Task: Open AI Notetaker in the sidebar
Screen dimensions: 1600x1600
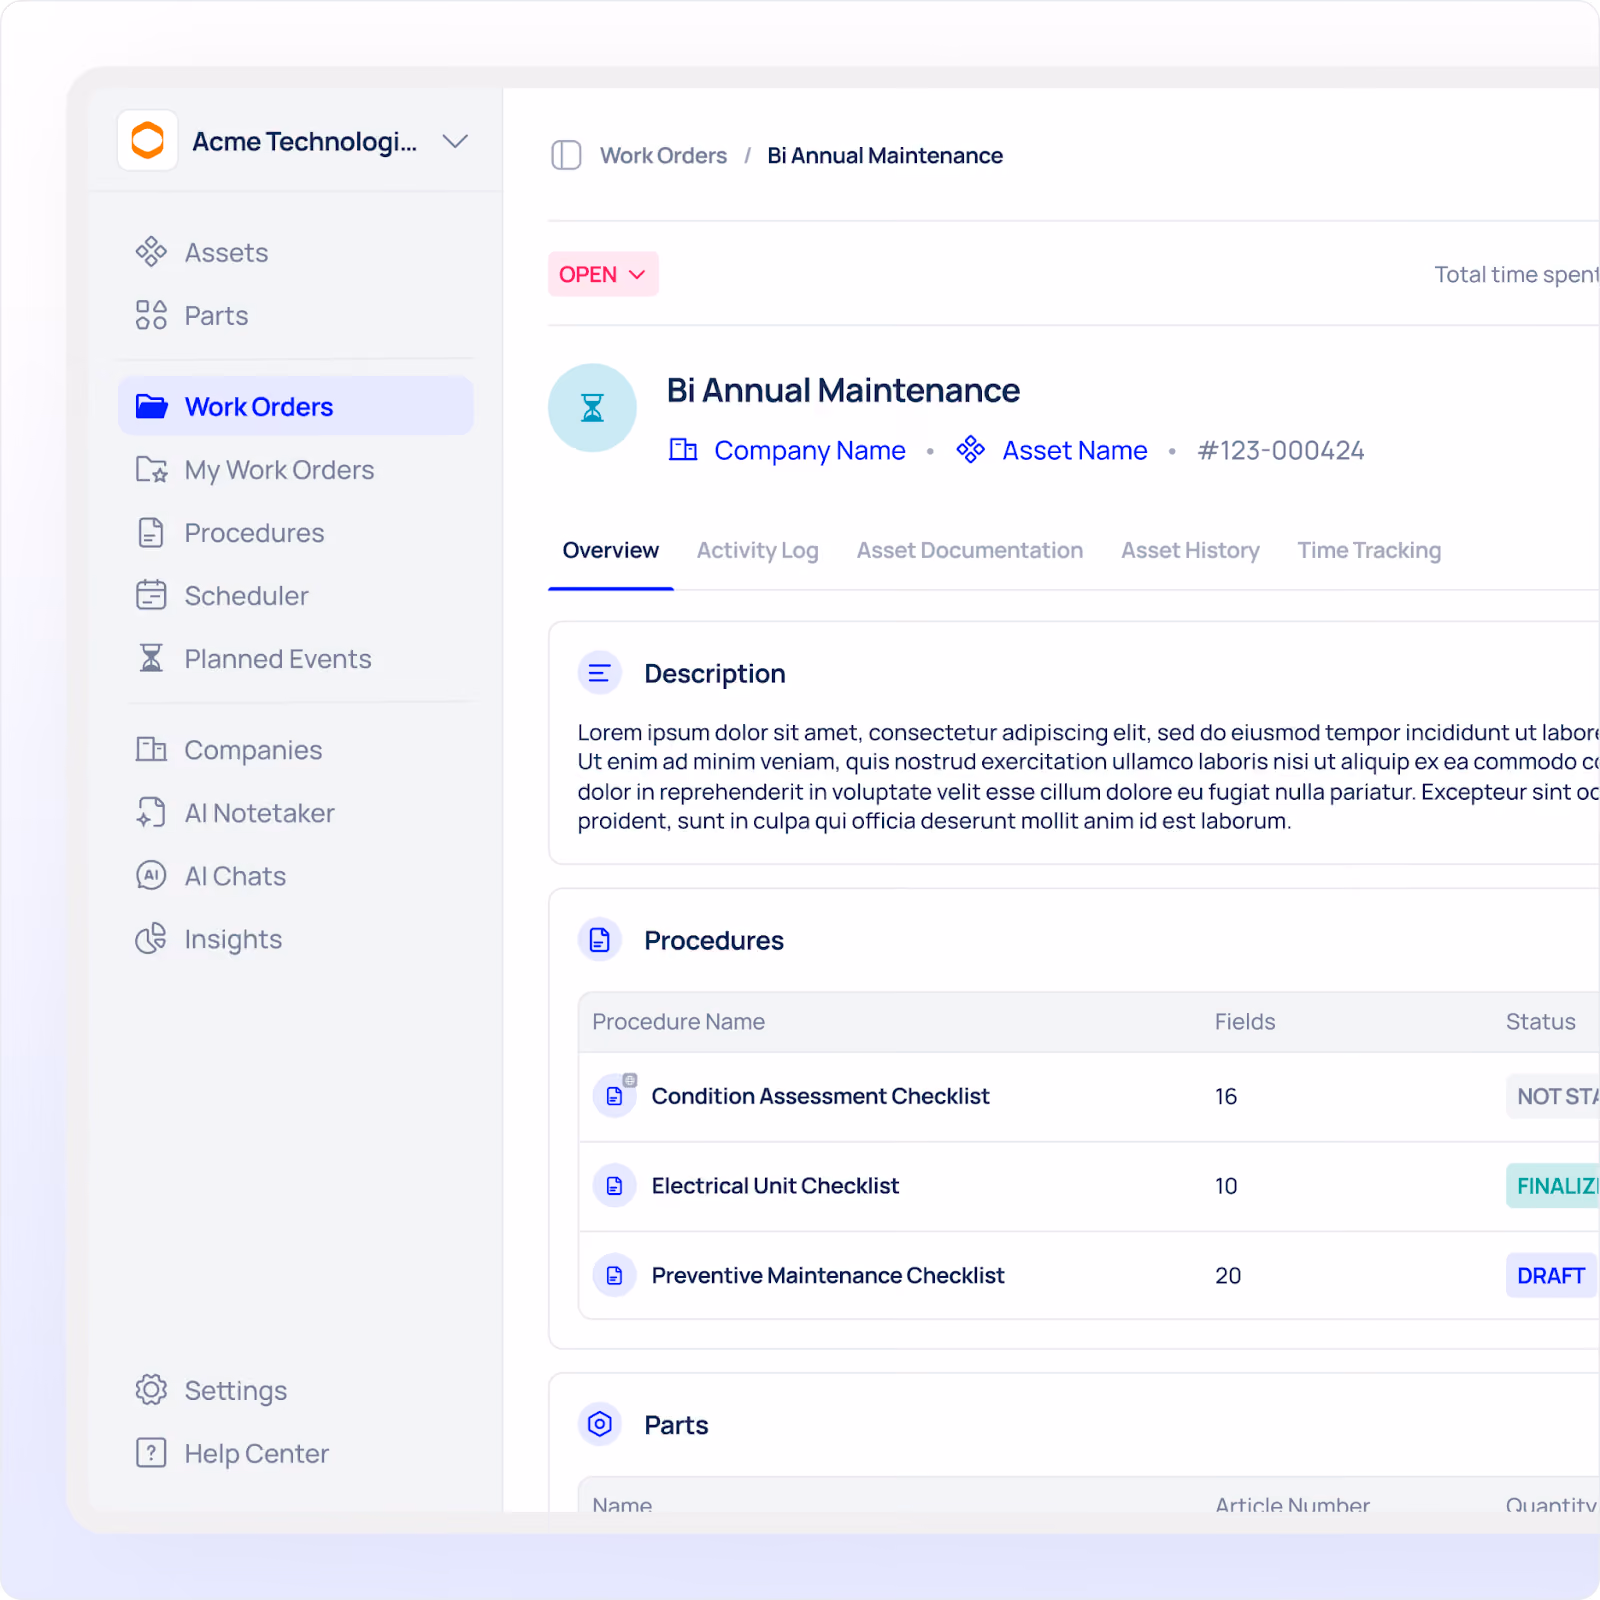Action: click(x=296, y=812)
